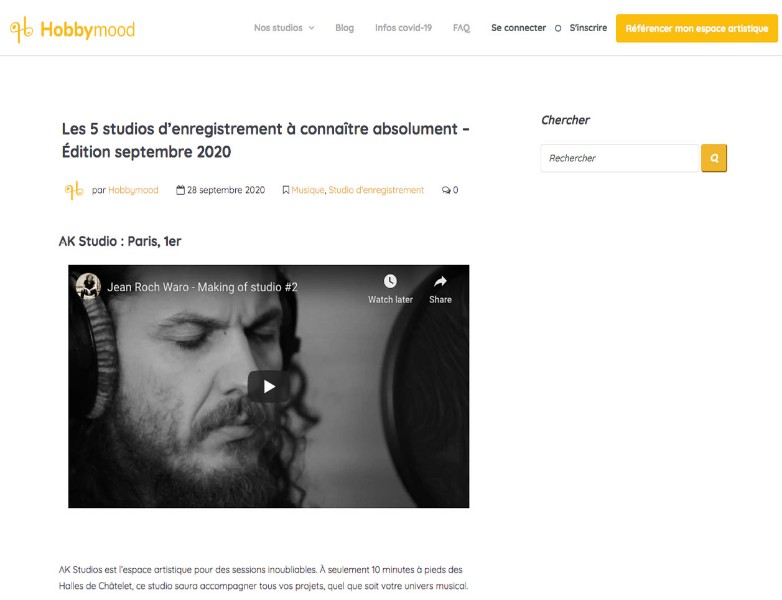Screen dimensions: 782x600
Task: Click the S'inscrire link
Action: [588, 28]
